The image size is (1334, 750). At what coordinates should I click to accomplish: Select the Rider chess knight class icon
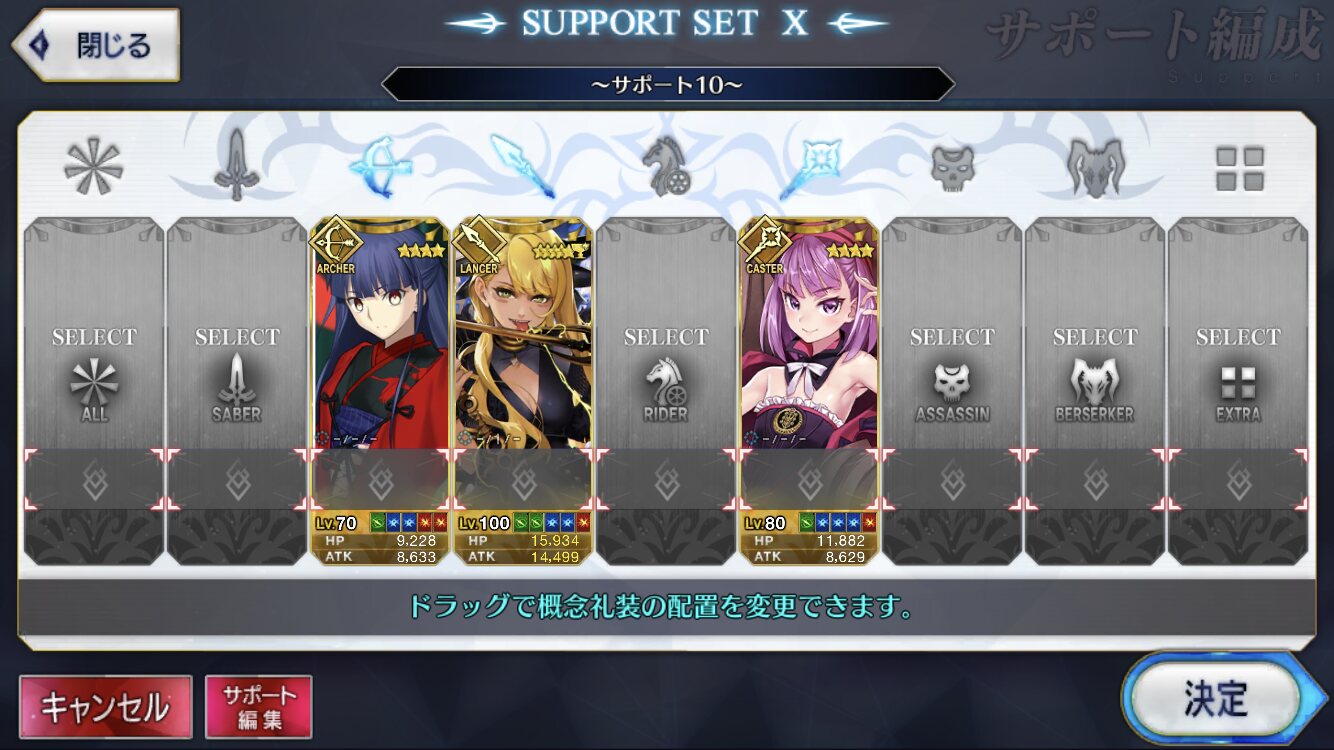click(x=665, y=167)
